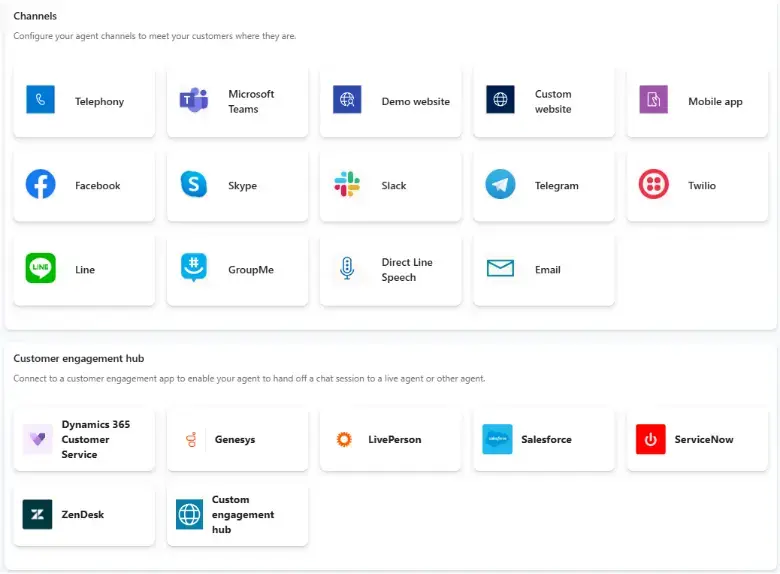Select the Mobile app channel label
Viewport: 780px width, 574px height.
click(x=715, y=101)
